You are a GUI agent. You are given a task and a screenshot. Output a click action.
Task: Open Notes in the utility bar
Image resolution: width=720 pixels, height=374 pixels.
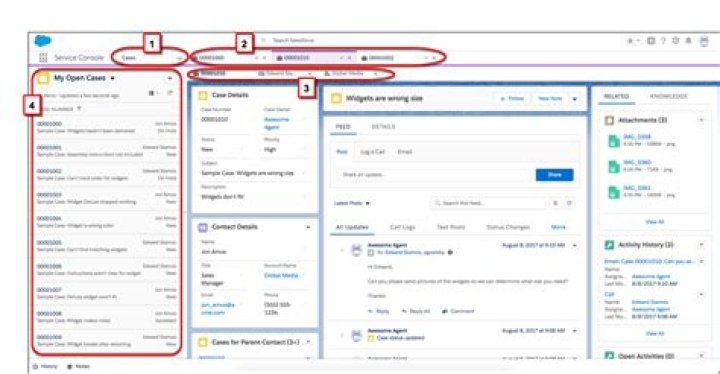click(x=79, y=367)
